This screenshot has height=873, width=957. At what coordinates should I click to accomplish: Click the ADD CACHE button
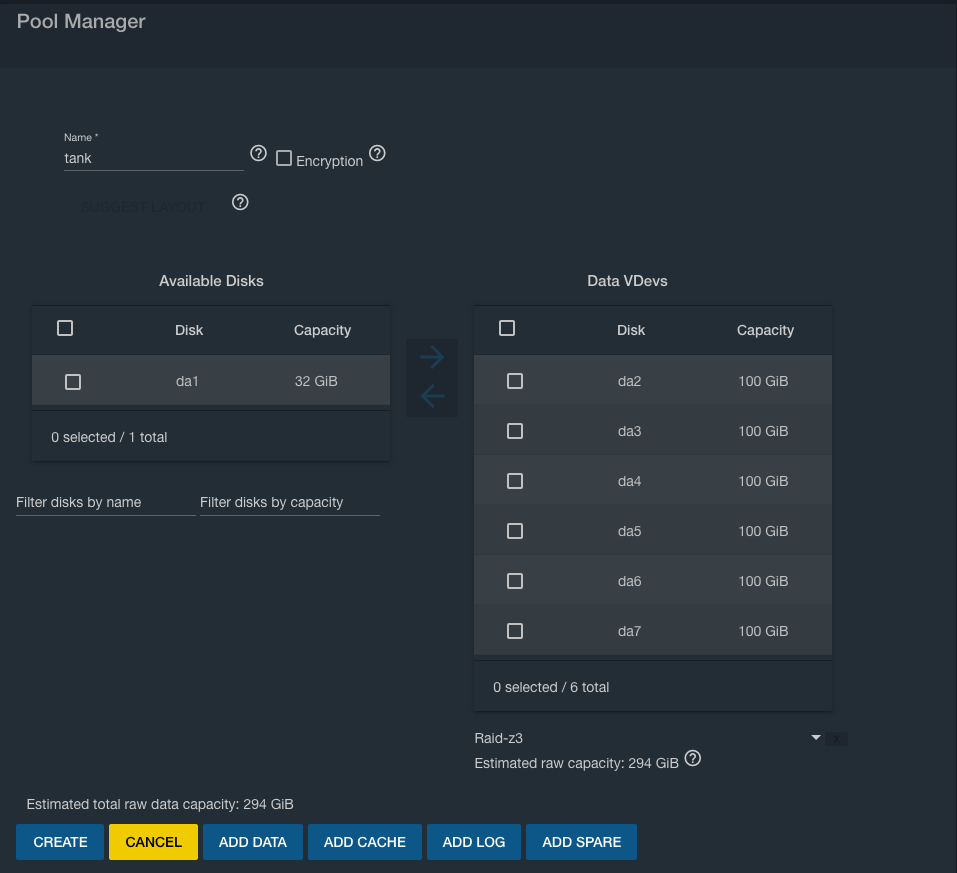click(364, 842)
